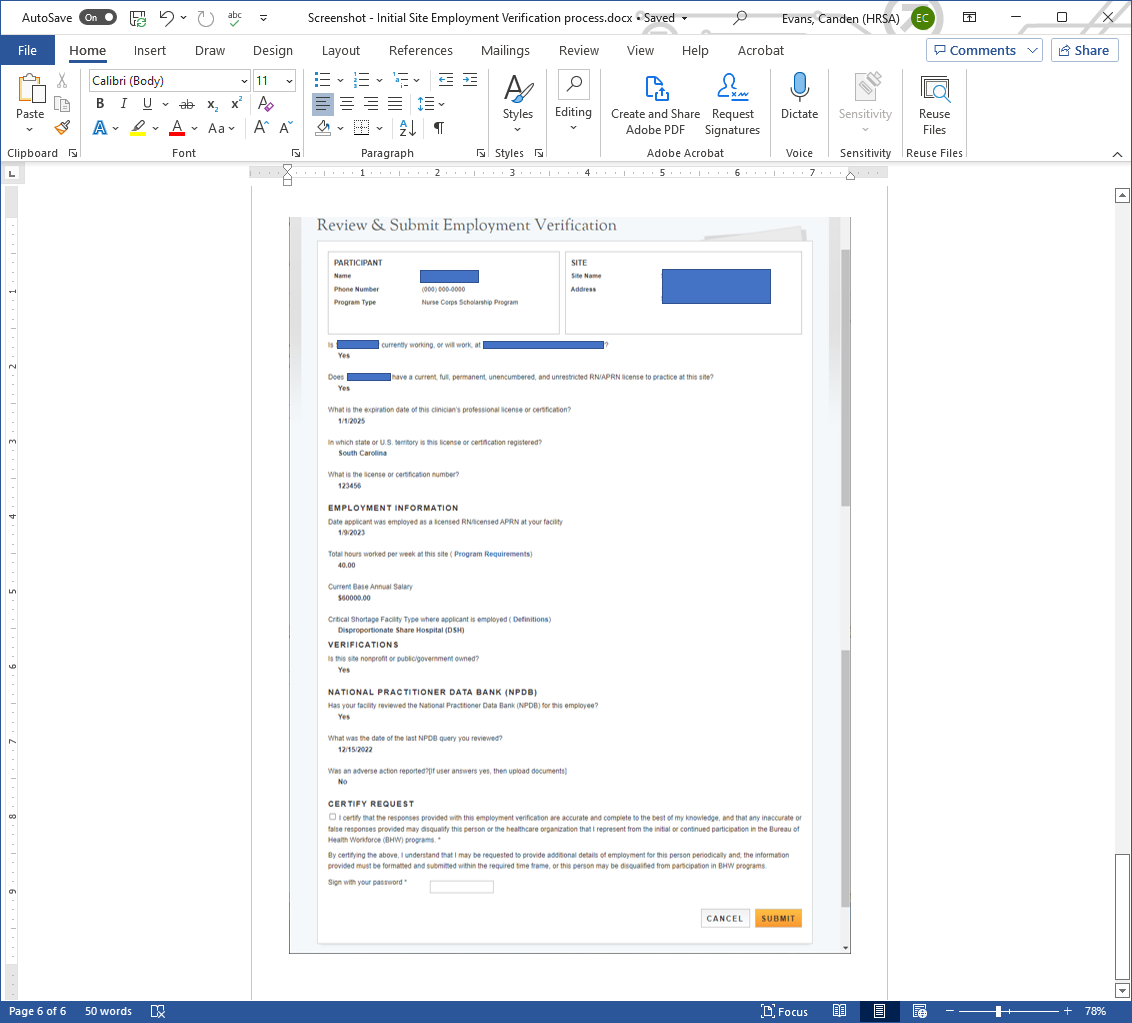Click the Show/Hide paragraph marks icon
The image size is (1132, 1023).
coord(438,128)
